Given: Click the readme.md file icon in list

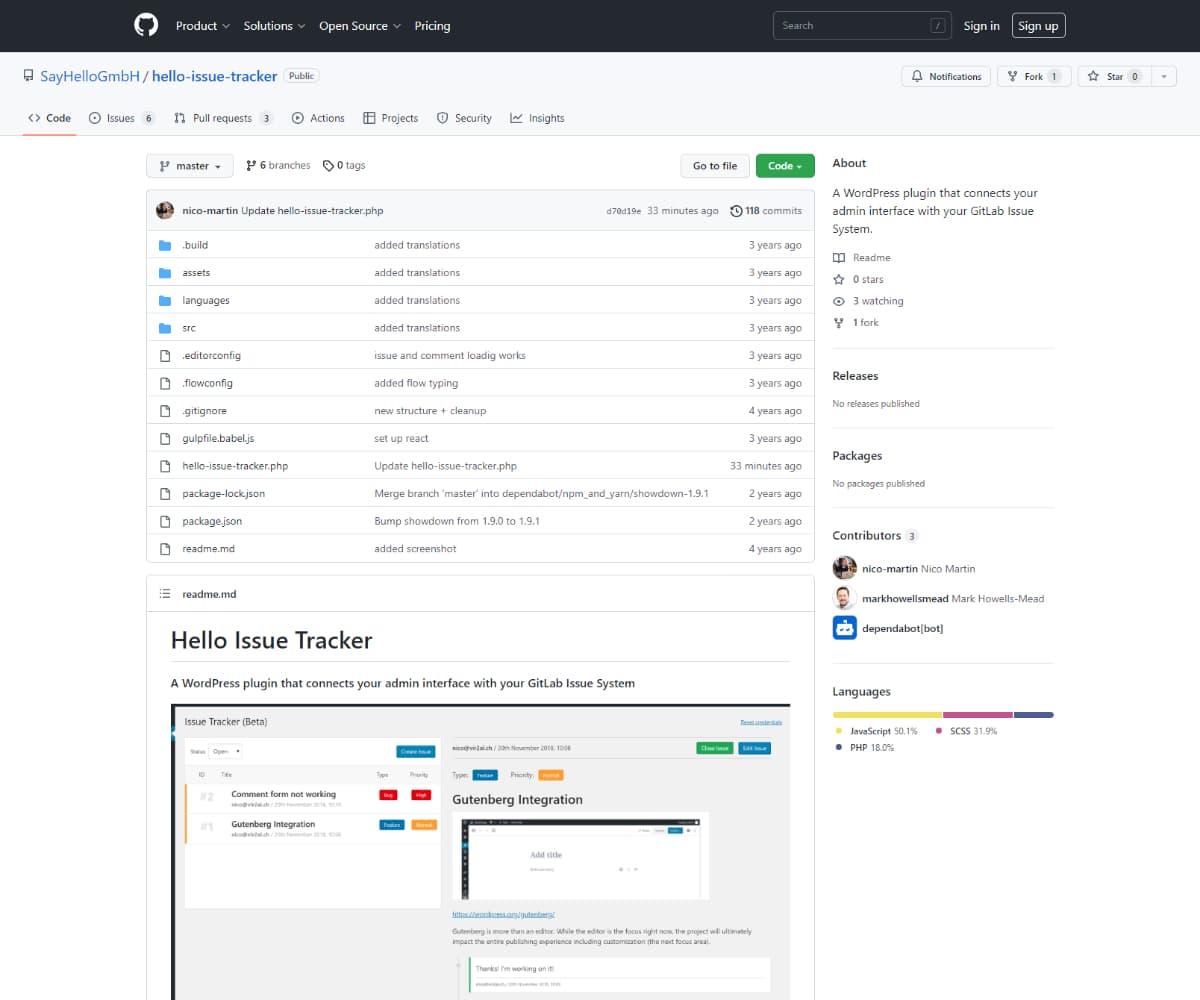Looking at the screenshot, I should tap(166, 549).
